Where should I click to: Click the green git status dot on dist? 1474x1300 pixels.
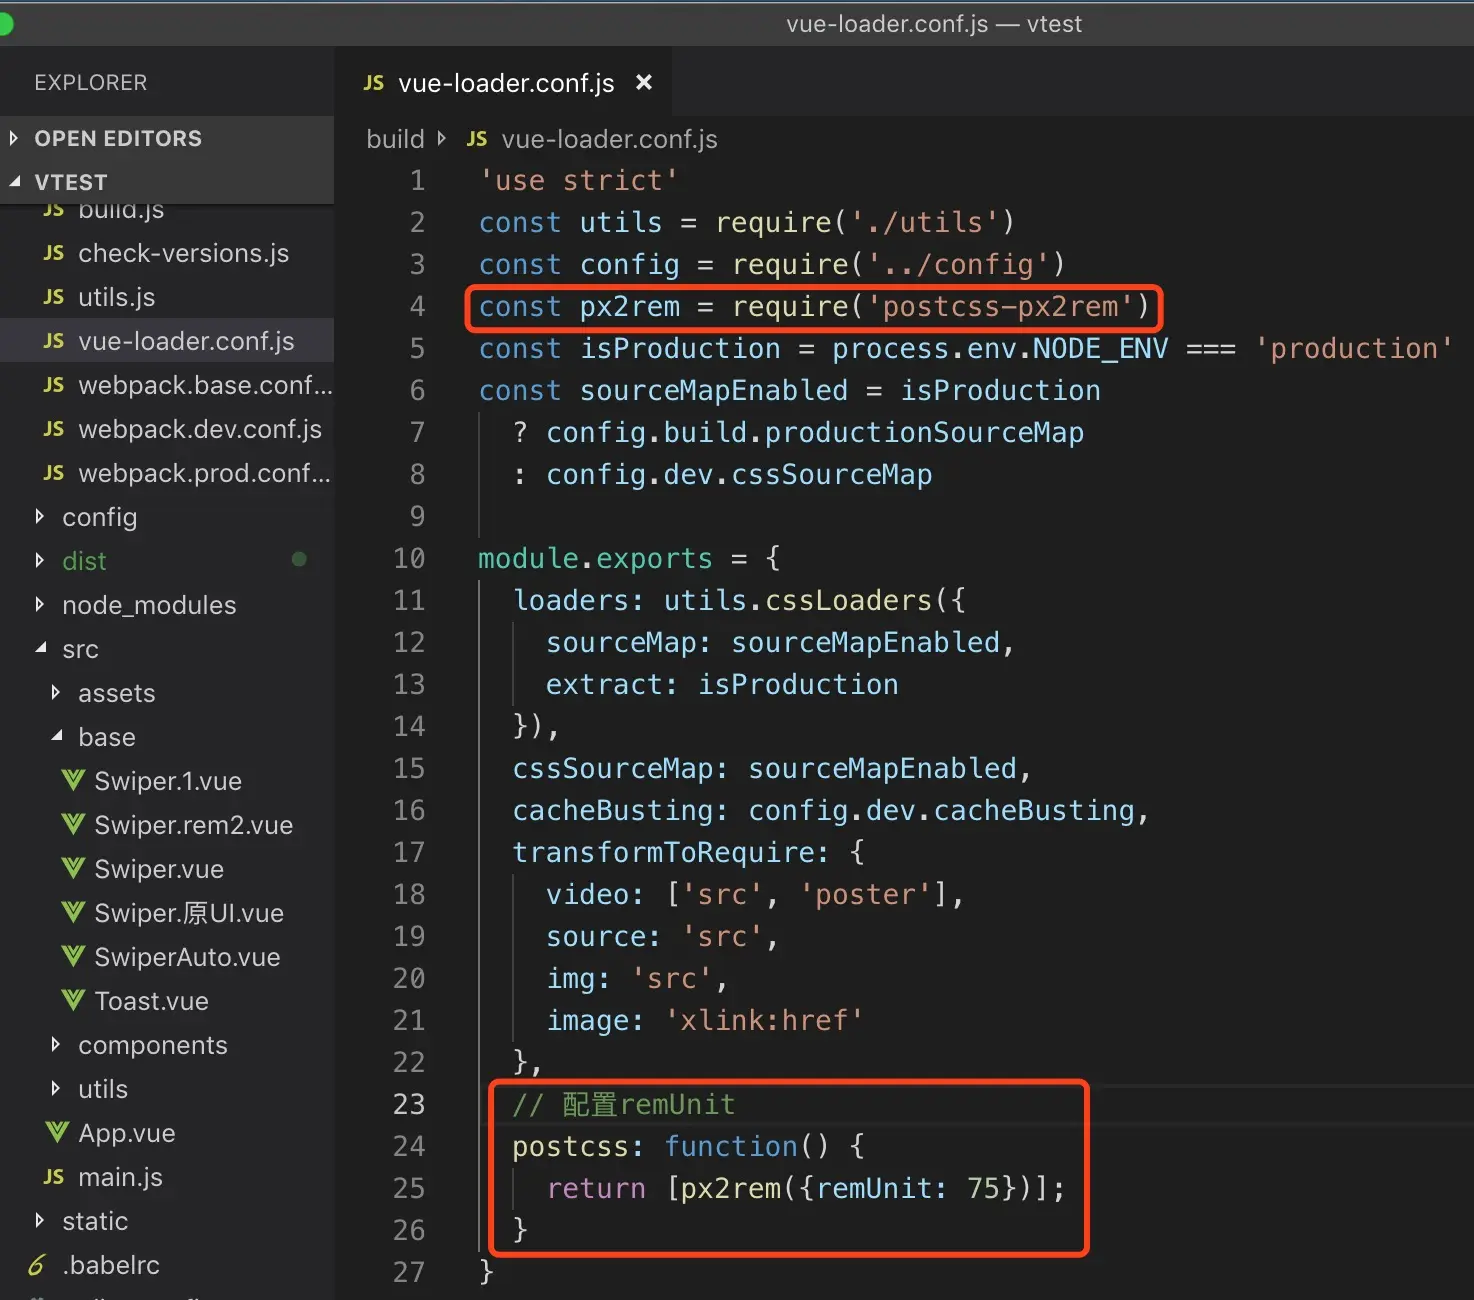[299, 560]
